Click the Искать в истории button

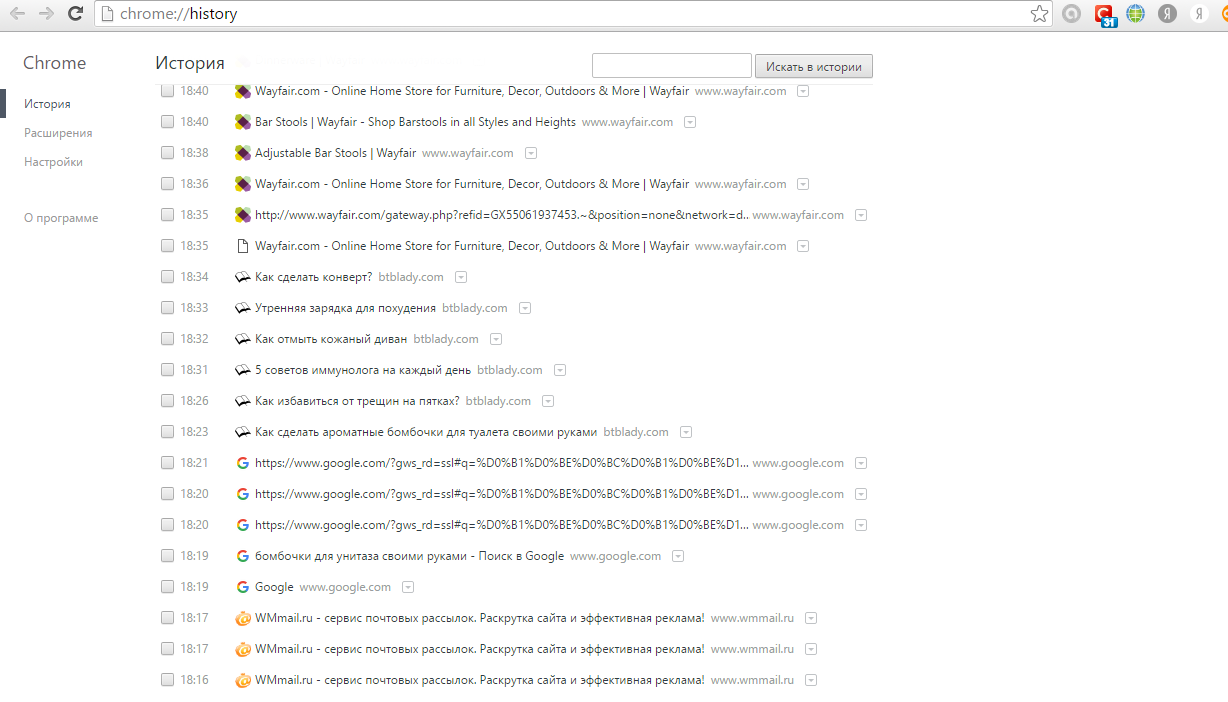tap(814, 67)
